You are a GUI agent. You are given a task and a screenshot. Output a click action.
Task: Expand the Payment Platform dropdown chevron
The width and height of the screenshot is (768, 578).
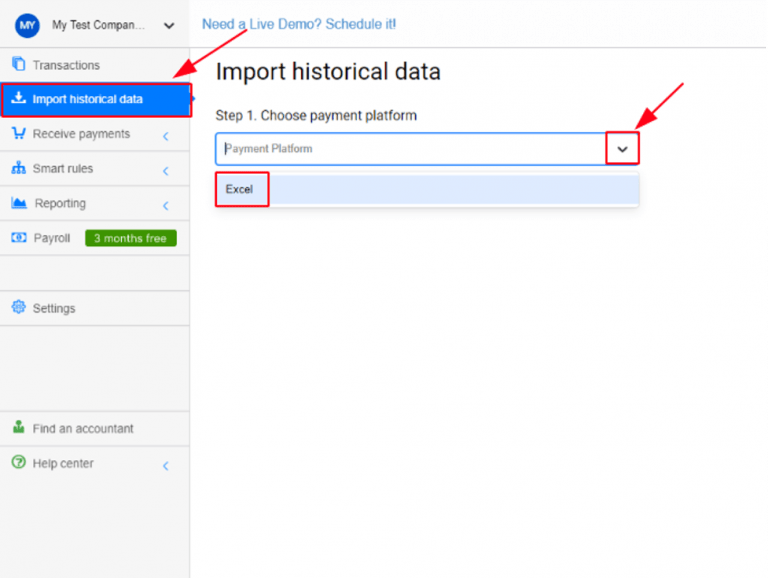coord(622,149)
